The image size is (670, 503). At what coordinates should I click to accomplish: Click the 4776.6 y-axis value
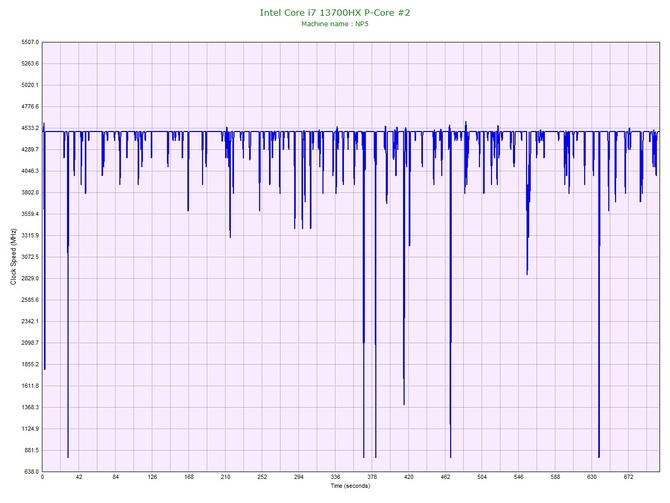[x=30, y=107]
